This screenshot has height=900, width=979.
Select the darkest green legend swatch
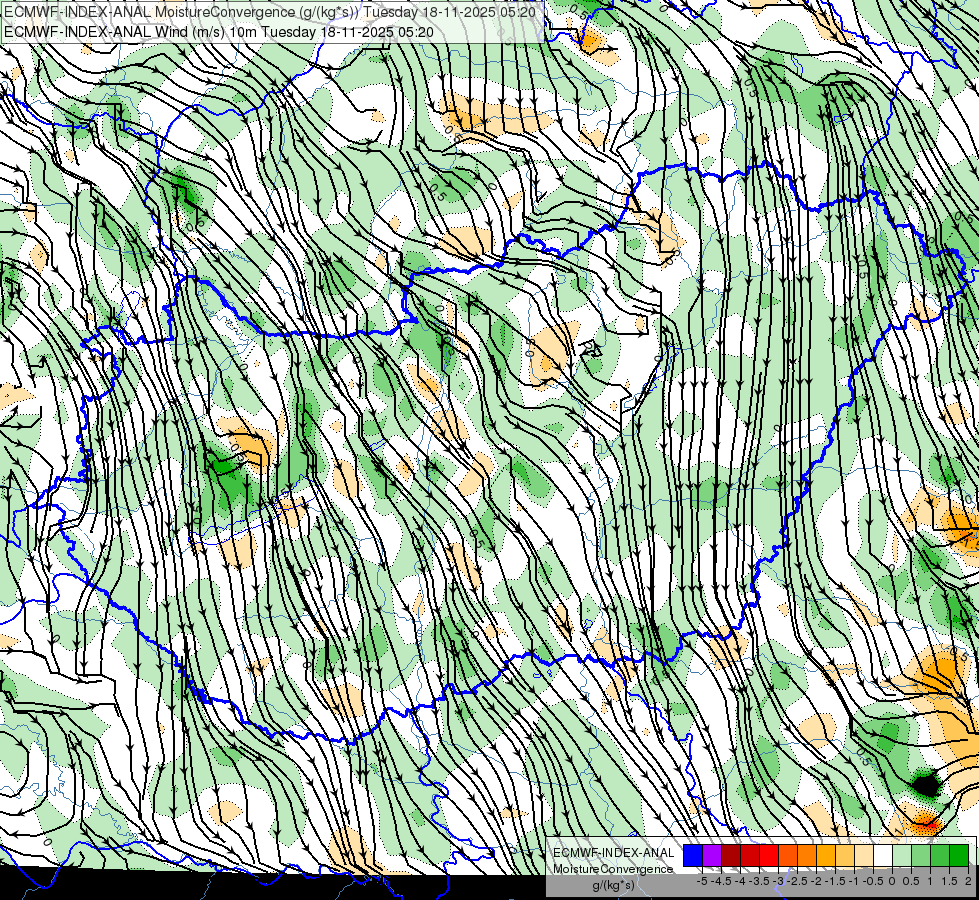(x=960, y=856)
